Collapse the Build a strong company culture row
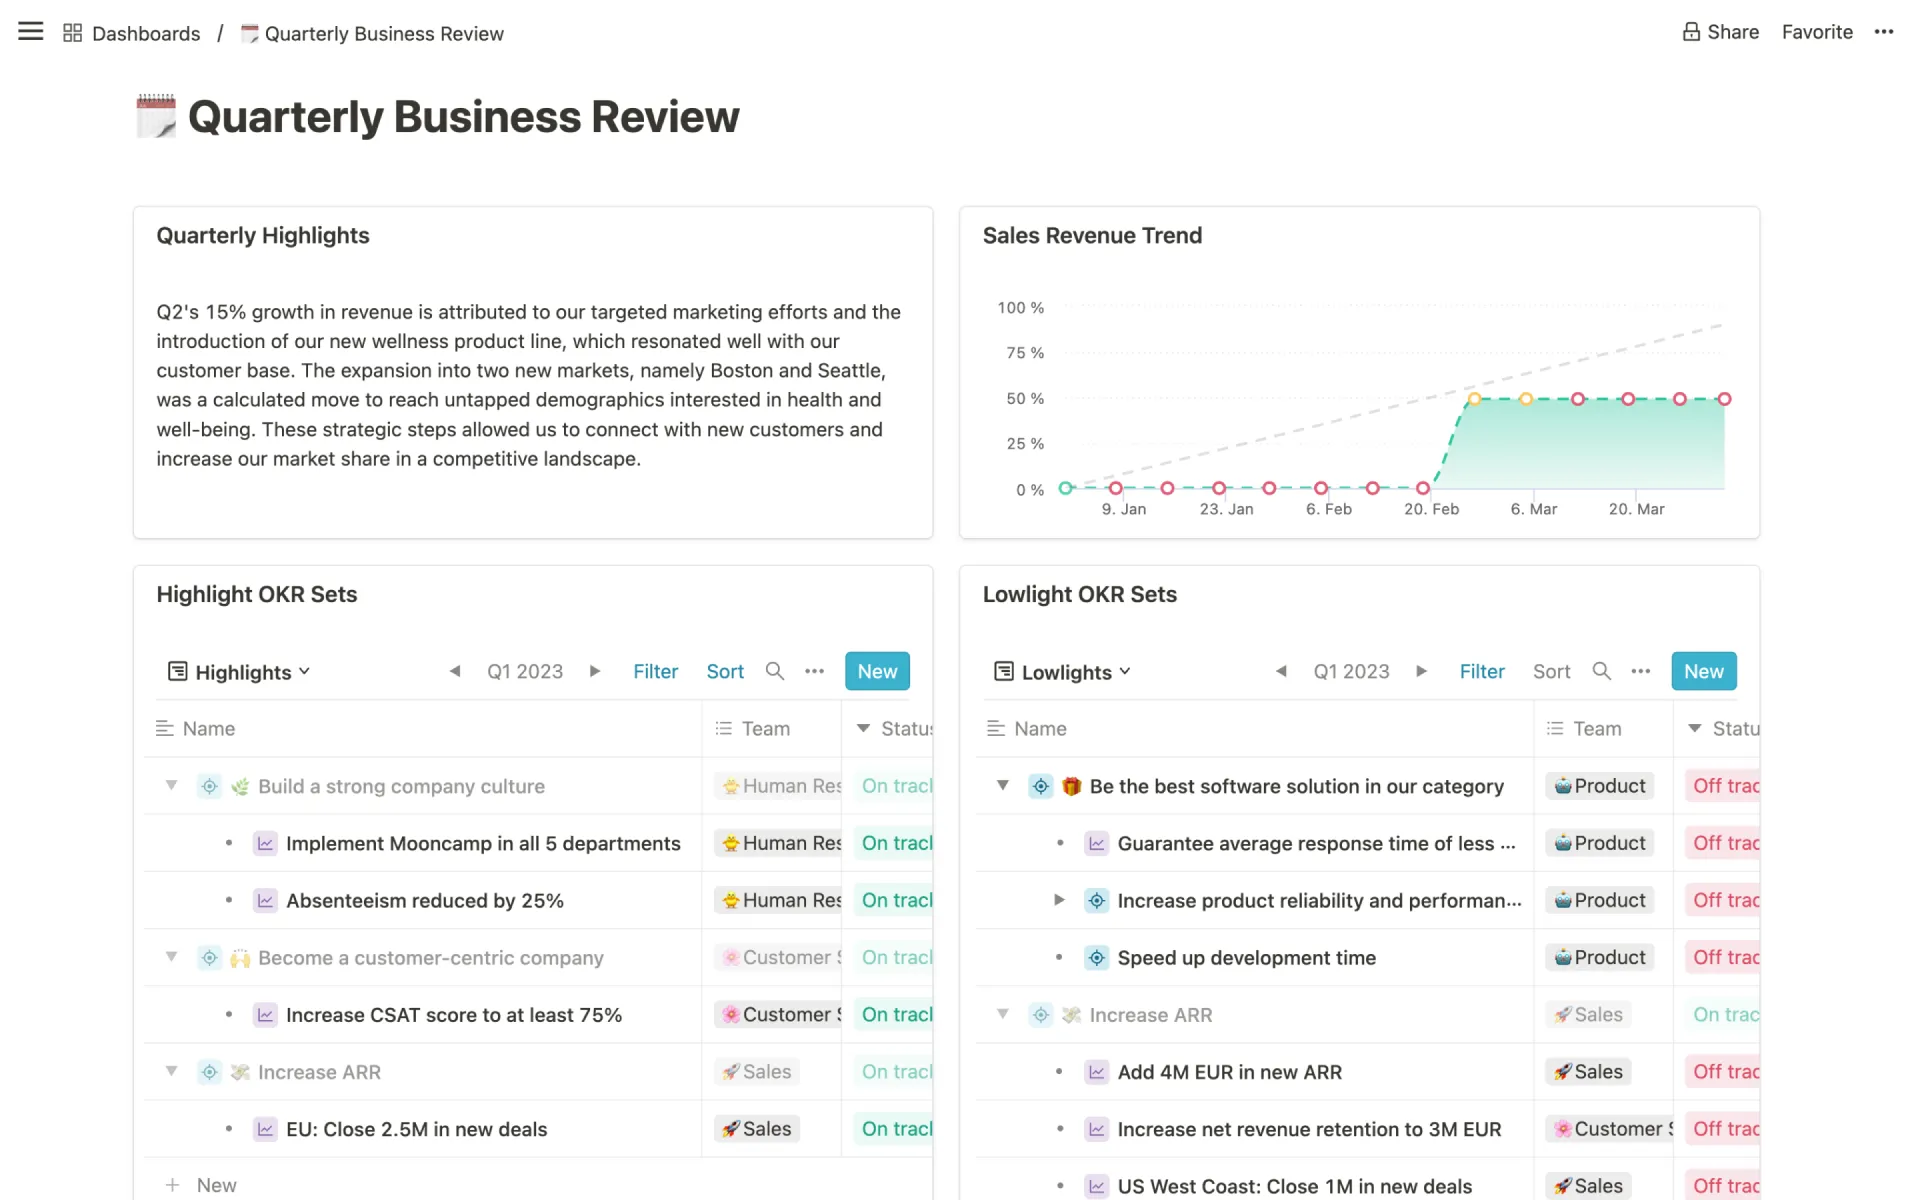 tap(171, 785)
